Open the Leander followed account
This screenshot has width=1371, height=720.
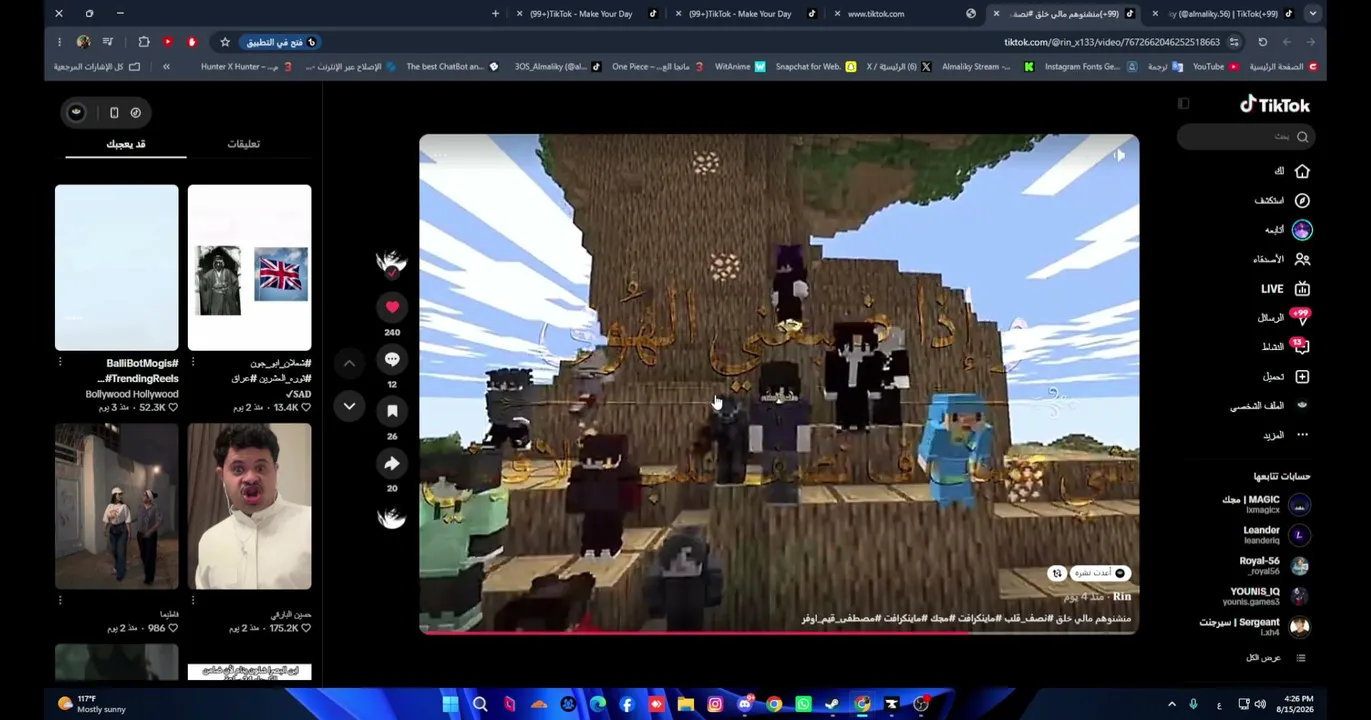[x=1276, y=535]
